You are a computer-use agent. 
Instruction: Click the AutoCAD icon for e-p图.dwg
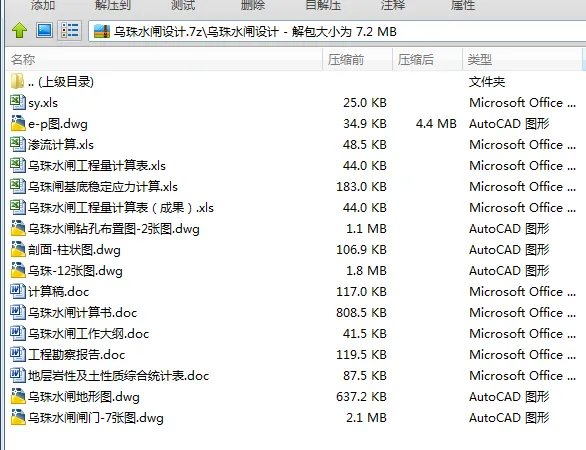[18, 123]
